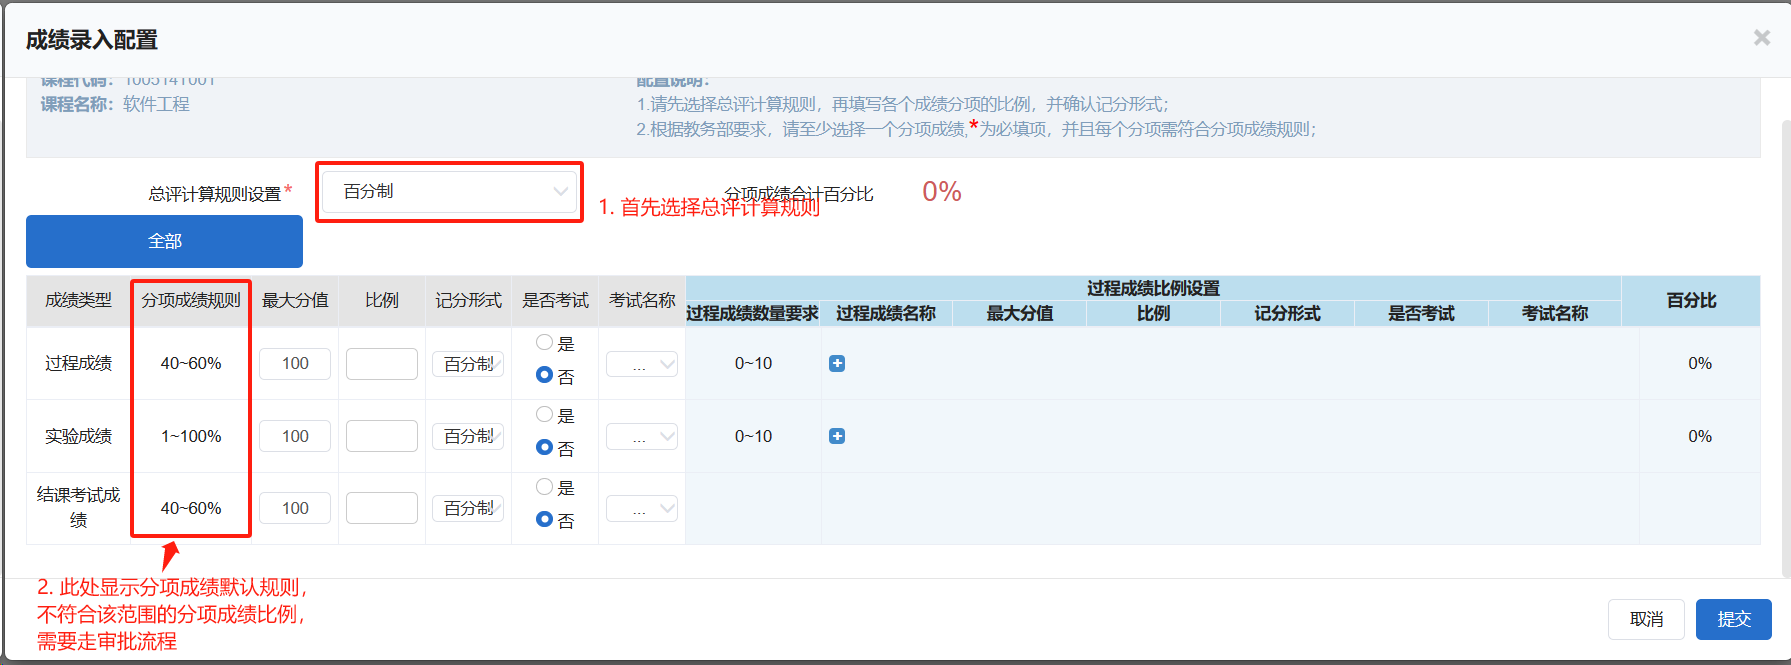Screen dimensions: 1791x665
Task: Click 最大分值 field for 实验成绩
Action: coord(295,436)
